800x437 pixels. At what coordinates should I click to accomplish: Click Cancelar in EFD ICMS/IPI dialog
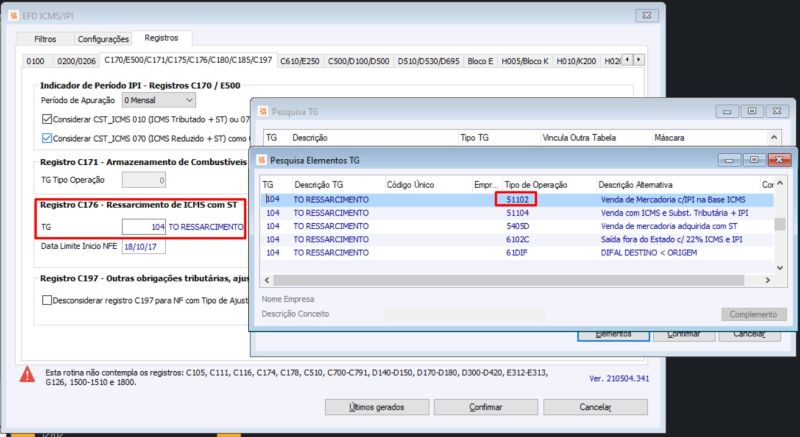click(595, 407)
